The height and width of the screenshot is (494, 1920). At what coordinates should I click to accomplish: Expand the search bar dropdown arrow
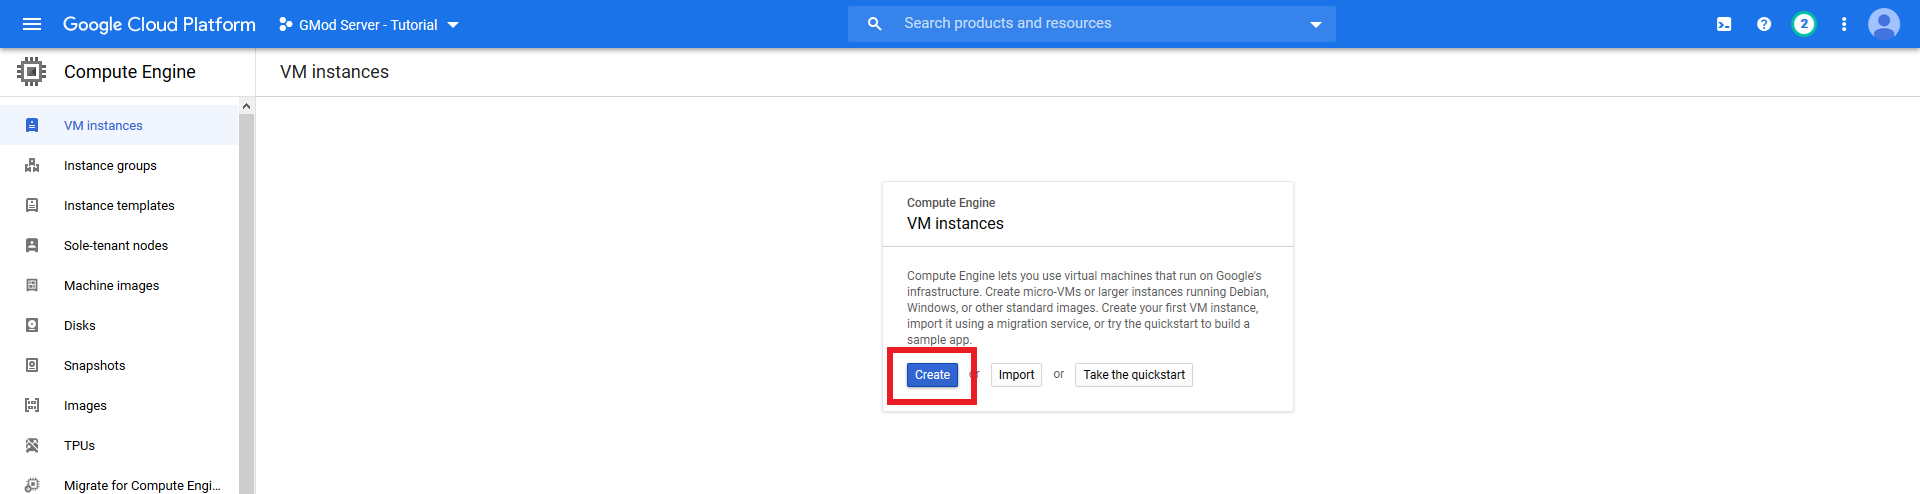(1316, 24)
